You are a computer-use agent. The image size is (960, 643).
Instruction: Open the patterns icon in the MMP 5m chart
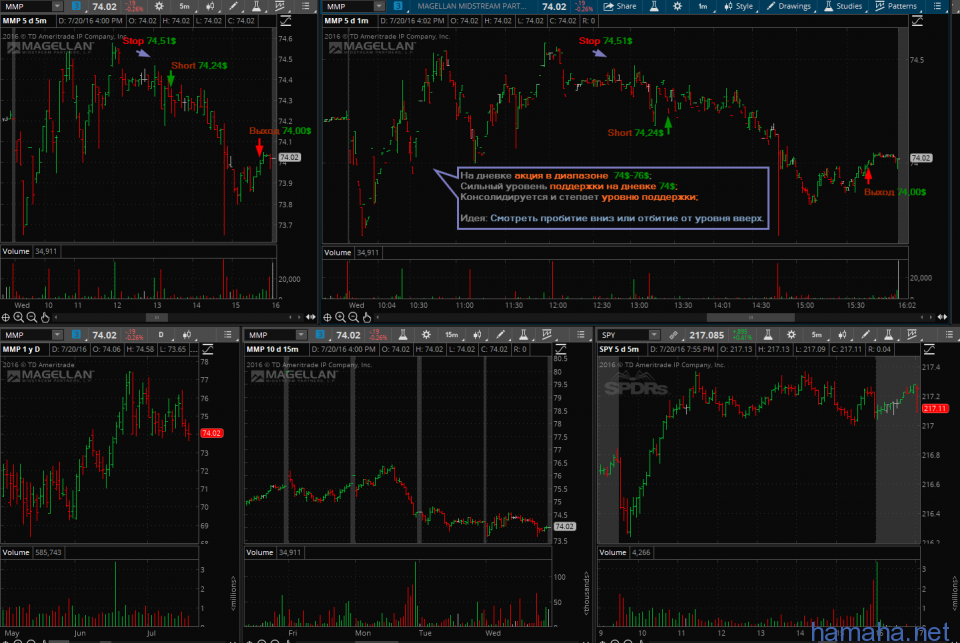coord(280,6)
